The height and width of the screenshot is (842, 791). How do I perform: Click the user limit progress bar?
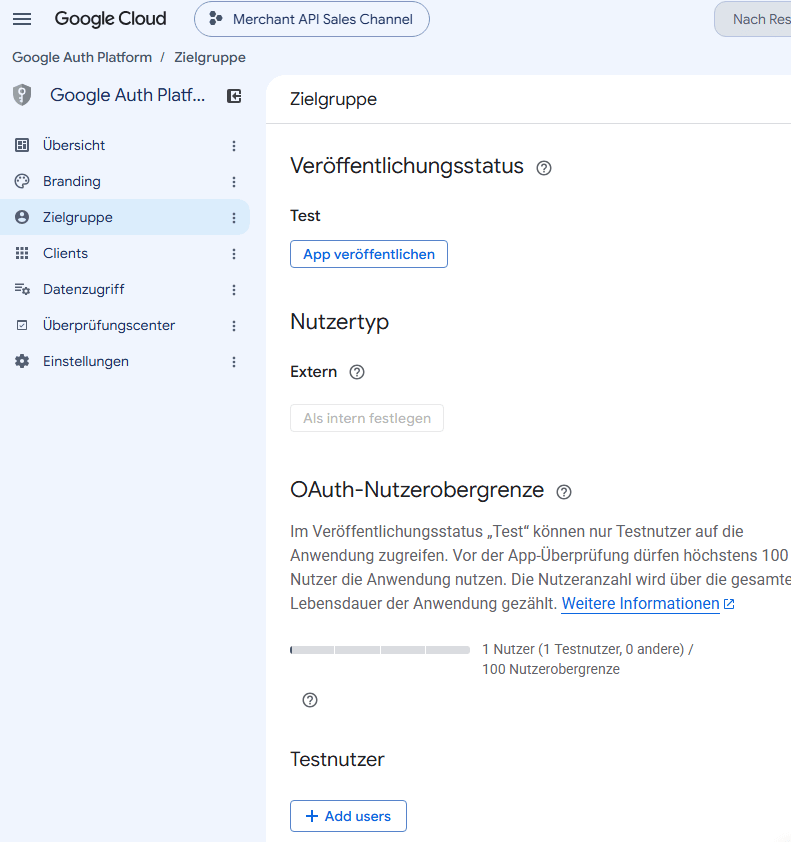coord(380,650)
